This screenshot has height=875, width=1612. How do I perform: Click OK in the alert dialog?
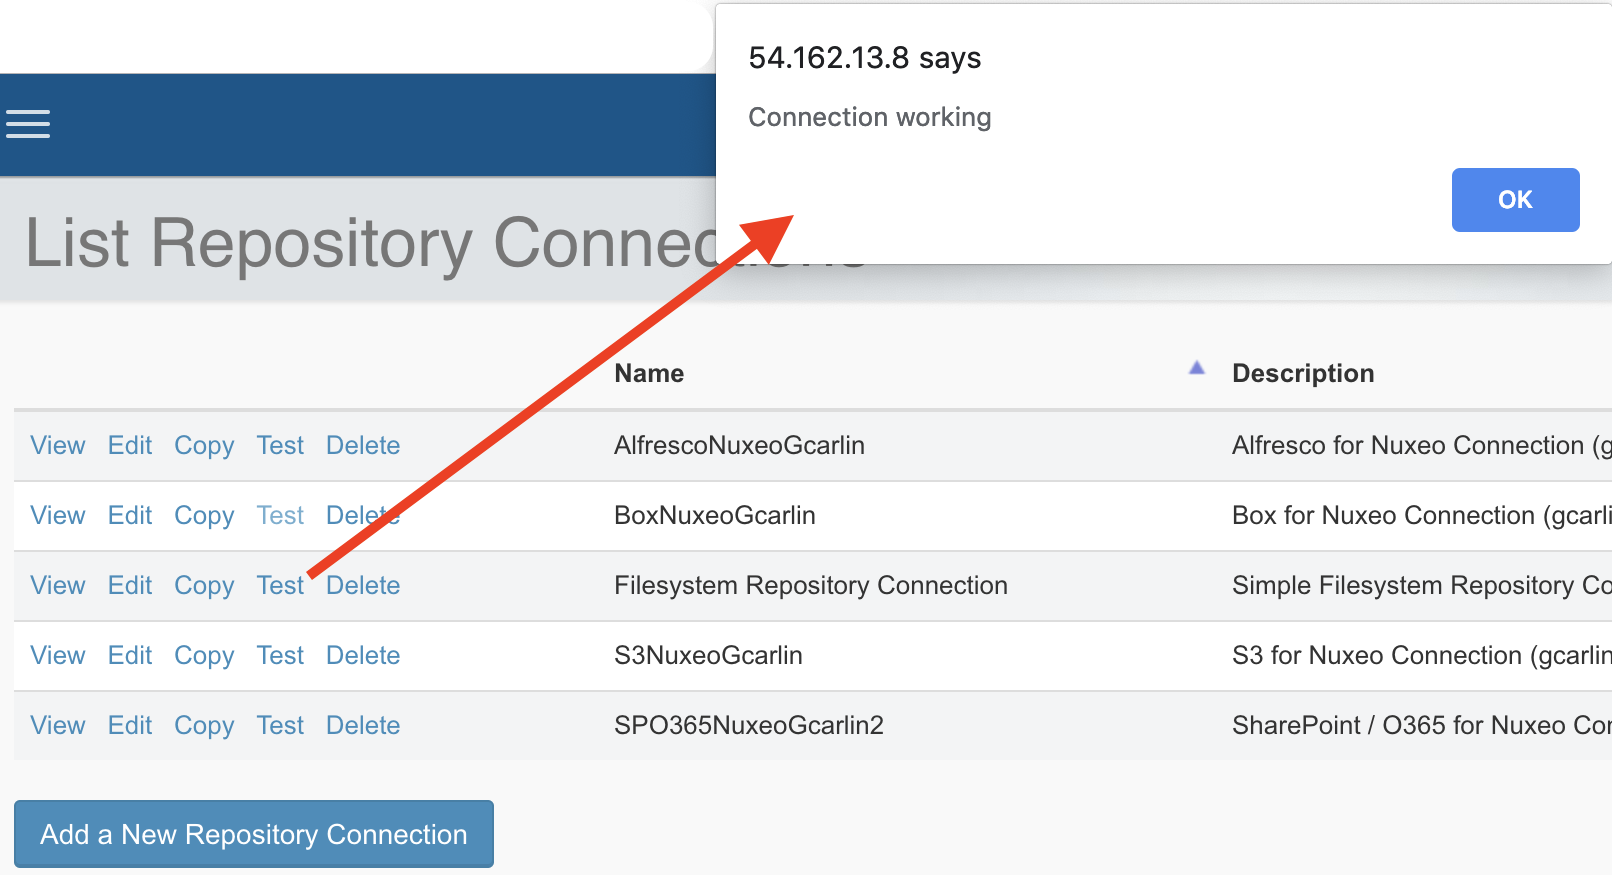tap(1515, 200)
